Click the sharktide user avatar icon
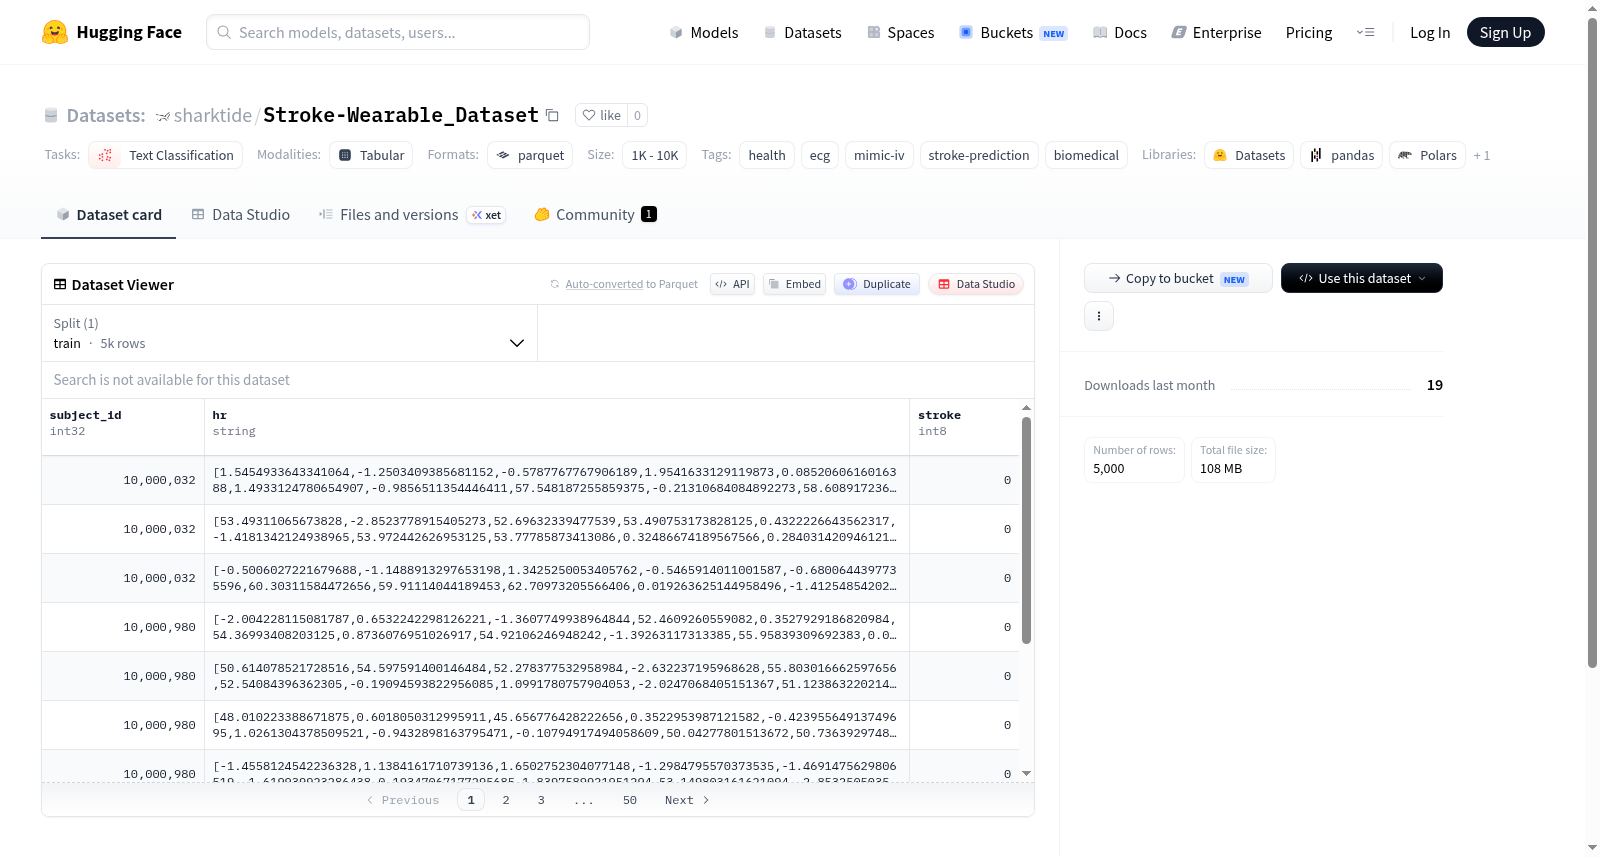The width and height of the screenshot is (1600, 857). 163,116
